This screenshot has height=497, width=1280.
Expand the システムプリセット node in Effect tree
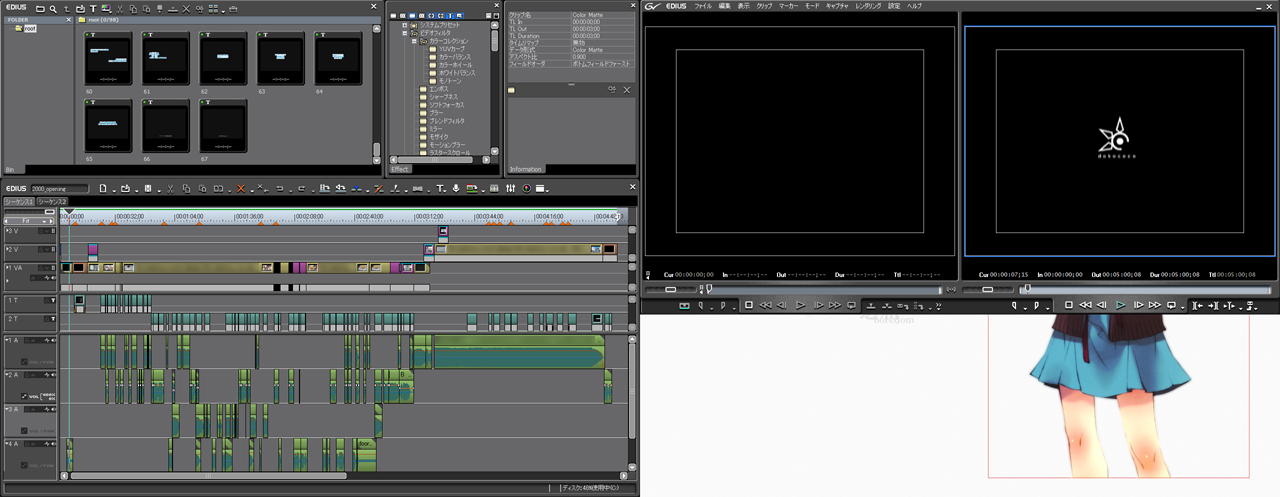coord(405,25)
